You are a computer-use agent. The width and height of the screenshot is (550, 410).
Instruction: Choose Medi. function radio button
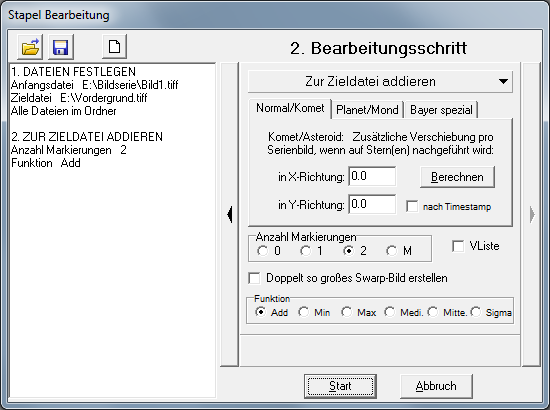point(389,312)
